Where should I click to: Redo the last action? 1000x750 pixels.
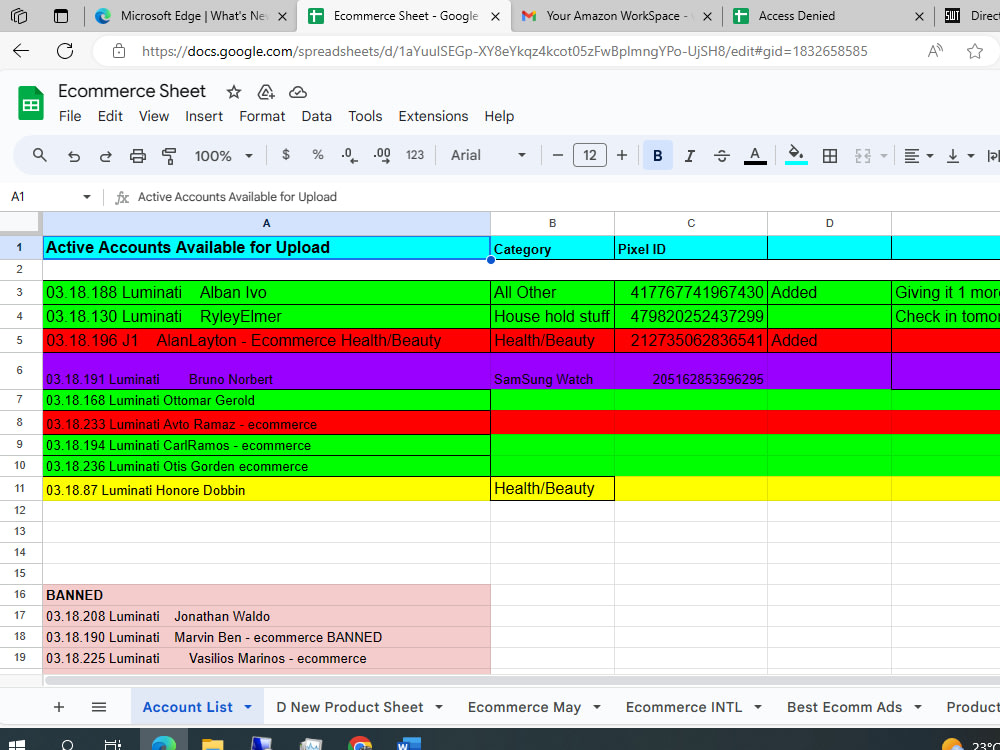click(106, 156)
